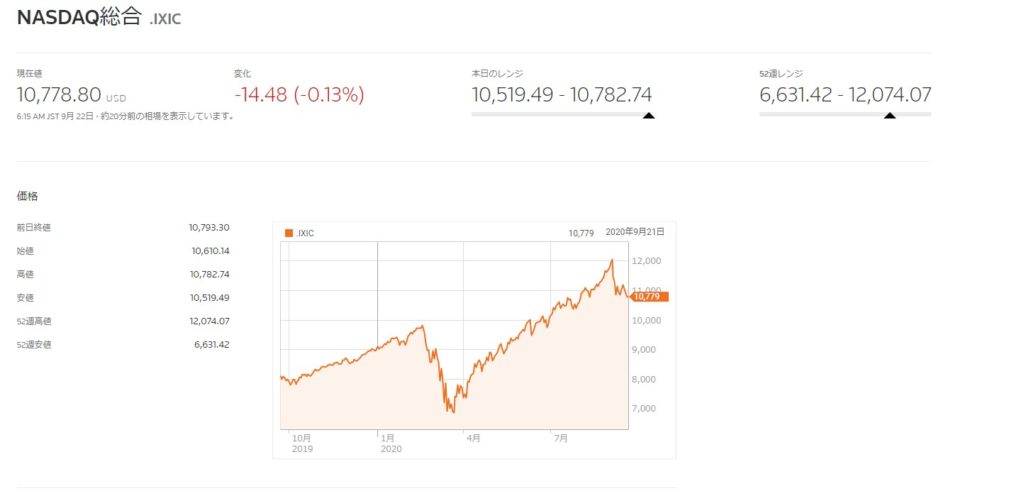
Task: Click the 52週高値 row value 12,074.07
Action: [209, 321]
